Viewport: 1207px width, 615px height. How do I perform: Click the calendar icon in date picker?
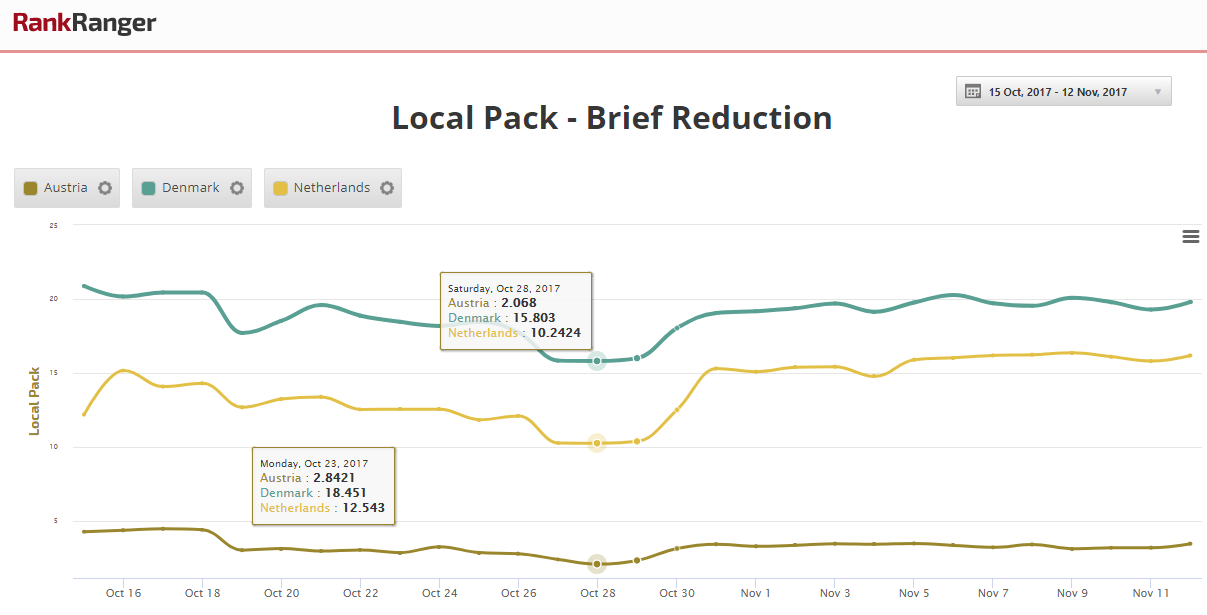pyautogui.click(x=972, y=92)
